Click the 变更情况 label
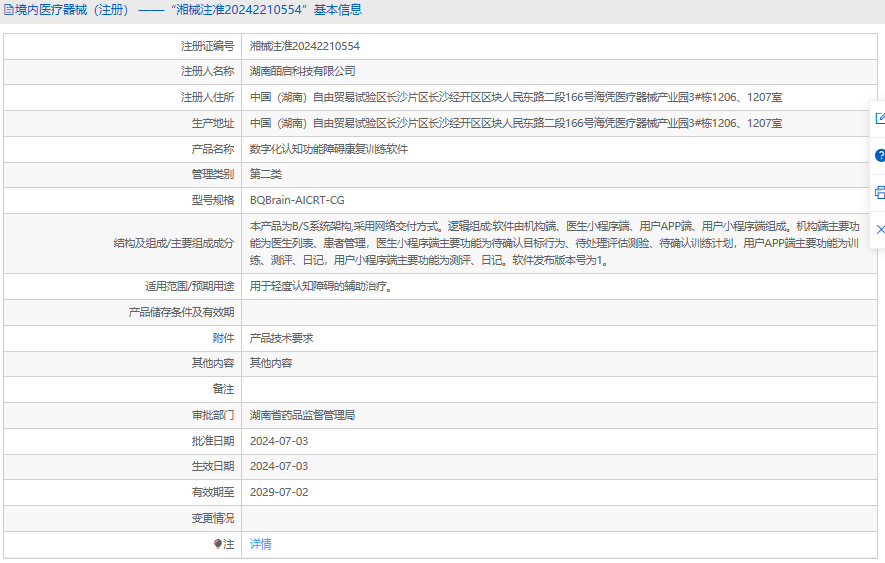This screenshot has width=885, height=563. pyautogui.click(x=213, y=518)
